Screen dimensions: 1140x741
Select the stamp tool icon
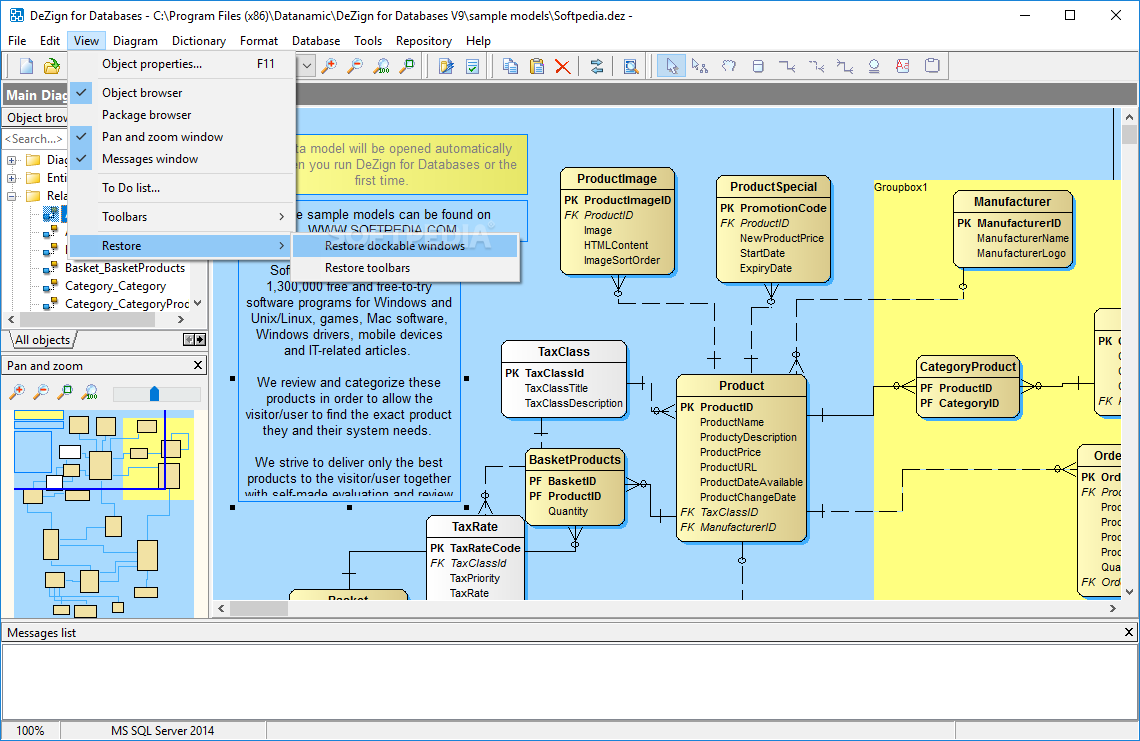pyautogui.click(x=874, y=66)
